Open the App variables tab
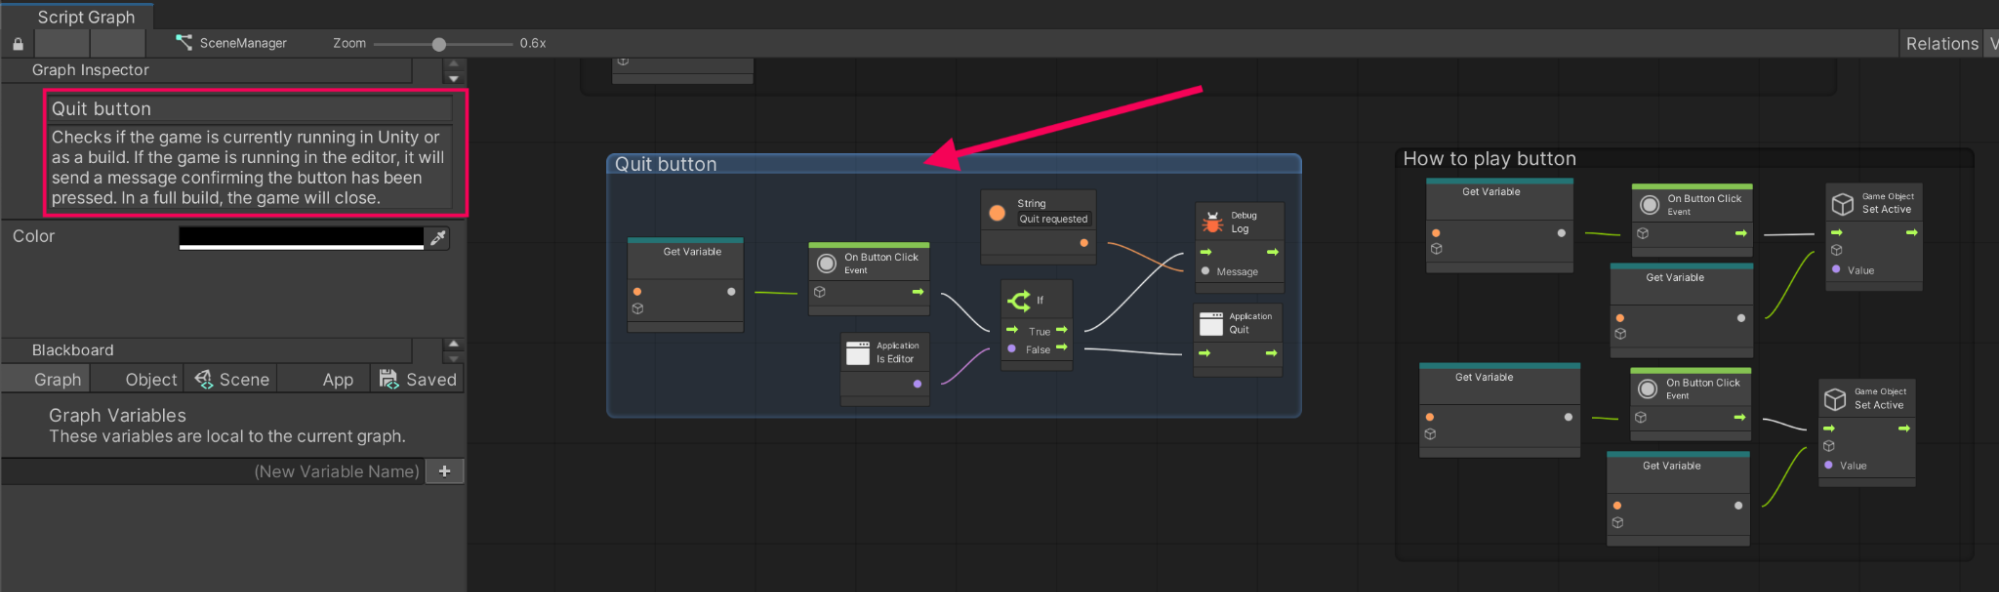The width and height of the screenshot is (1999, 592). 337,380
